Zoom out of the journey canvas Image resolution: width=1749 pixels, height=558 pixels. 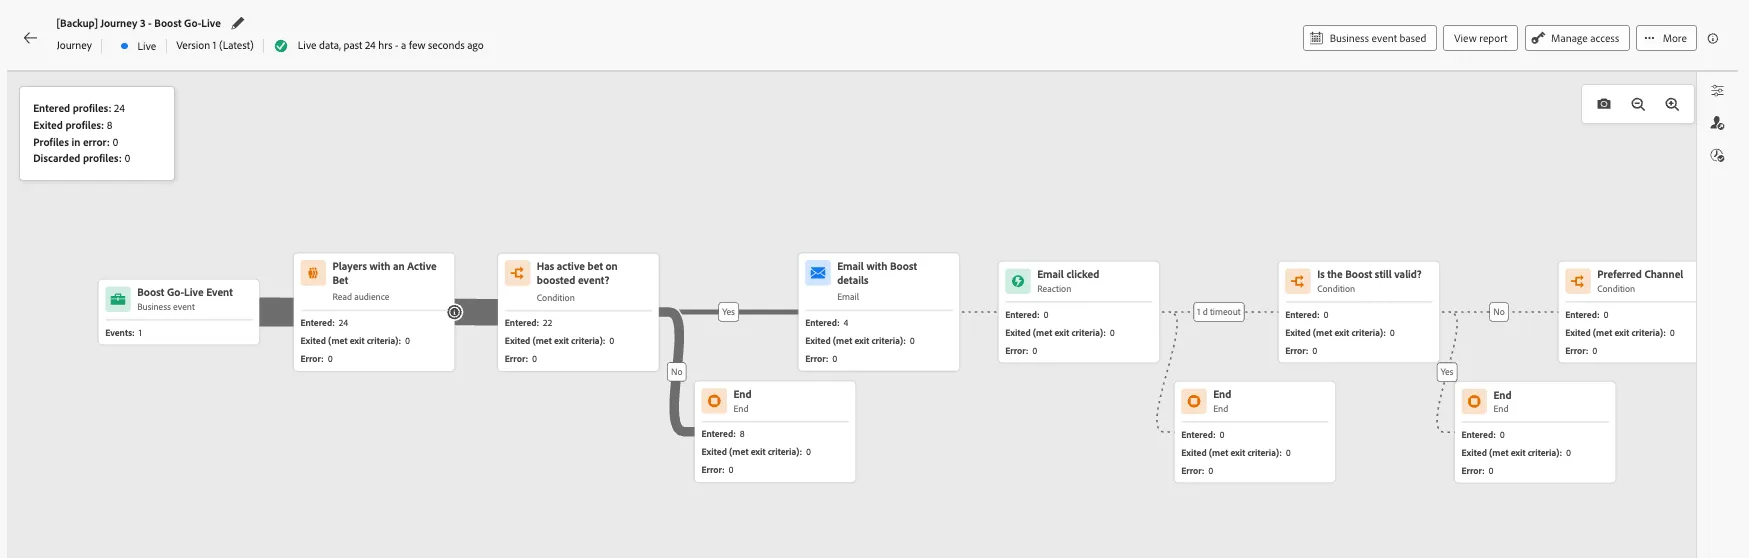(x=1638, y=104)
